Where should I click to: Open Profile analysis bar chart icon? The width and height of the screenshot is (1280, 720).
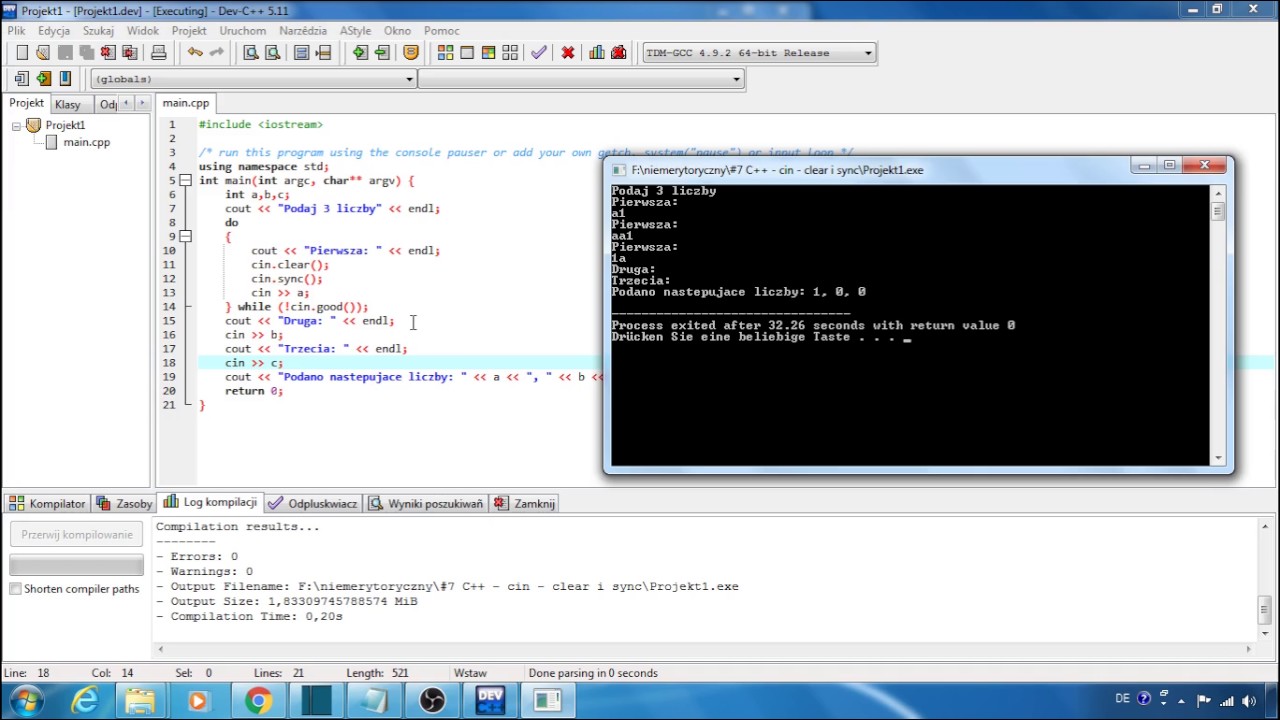point(597,53)
